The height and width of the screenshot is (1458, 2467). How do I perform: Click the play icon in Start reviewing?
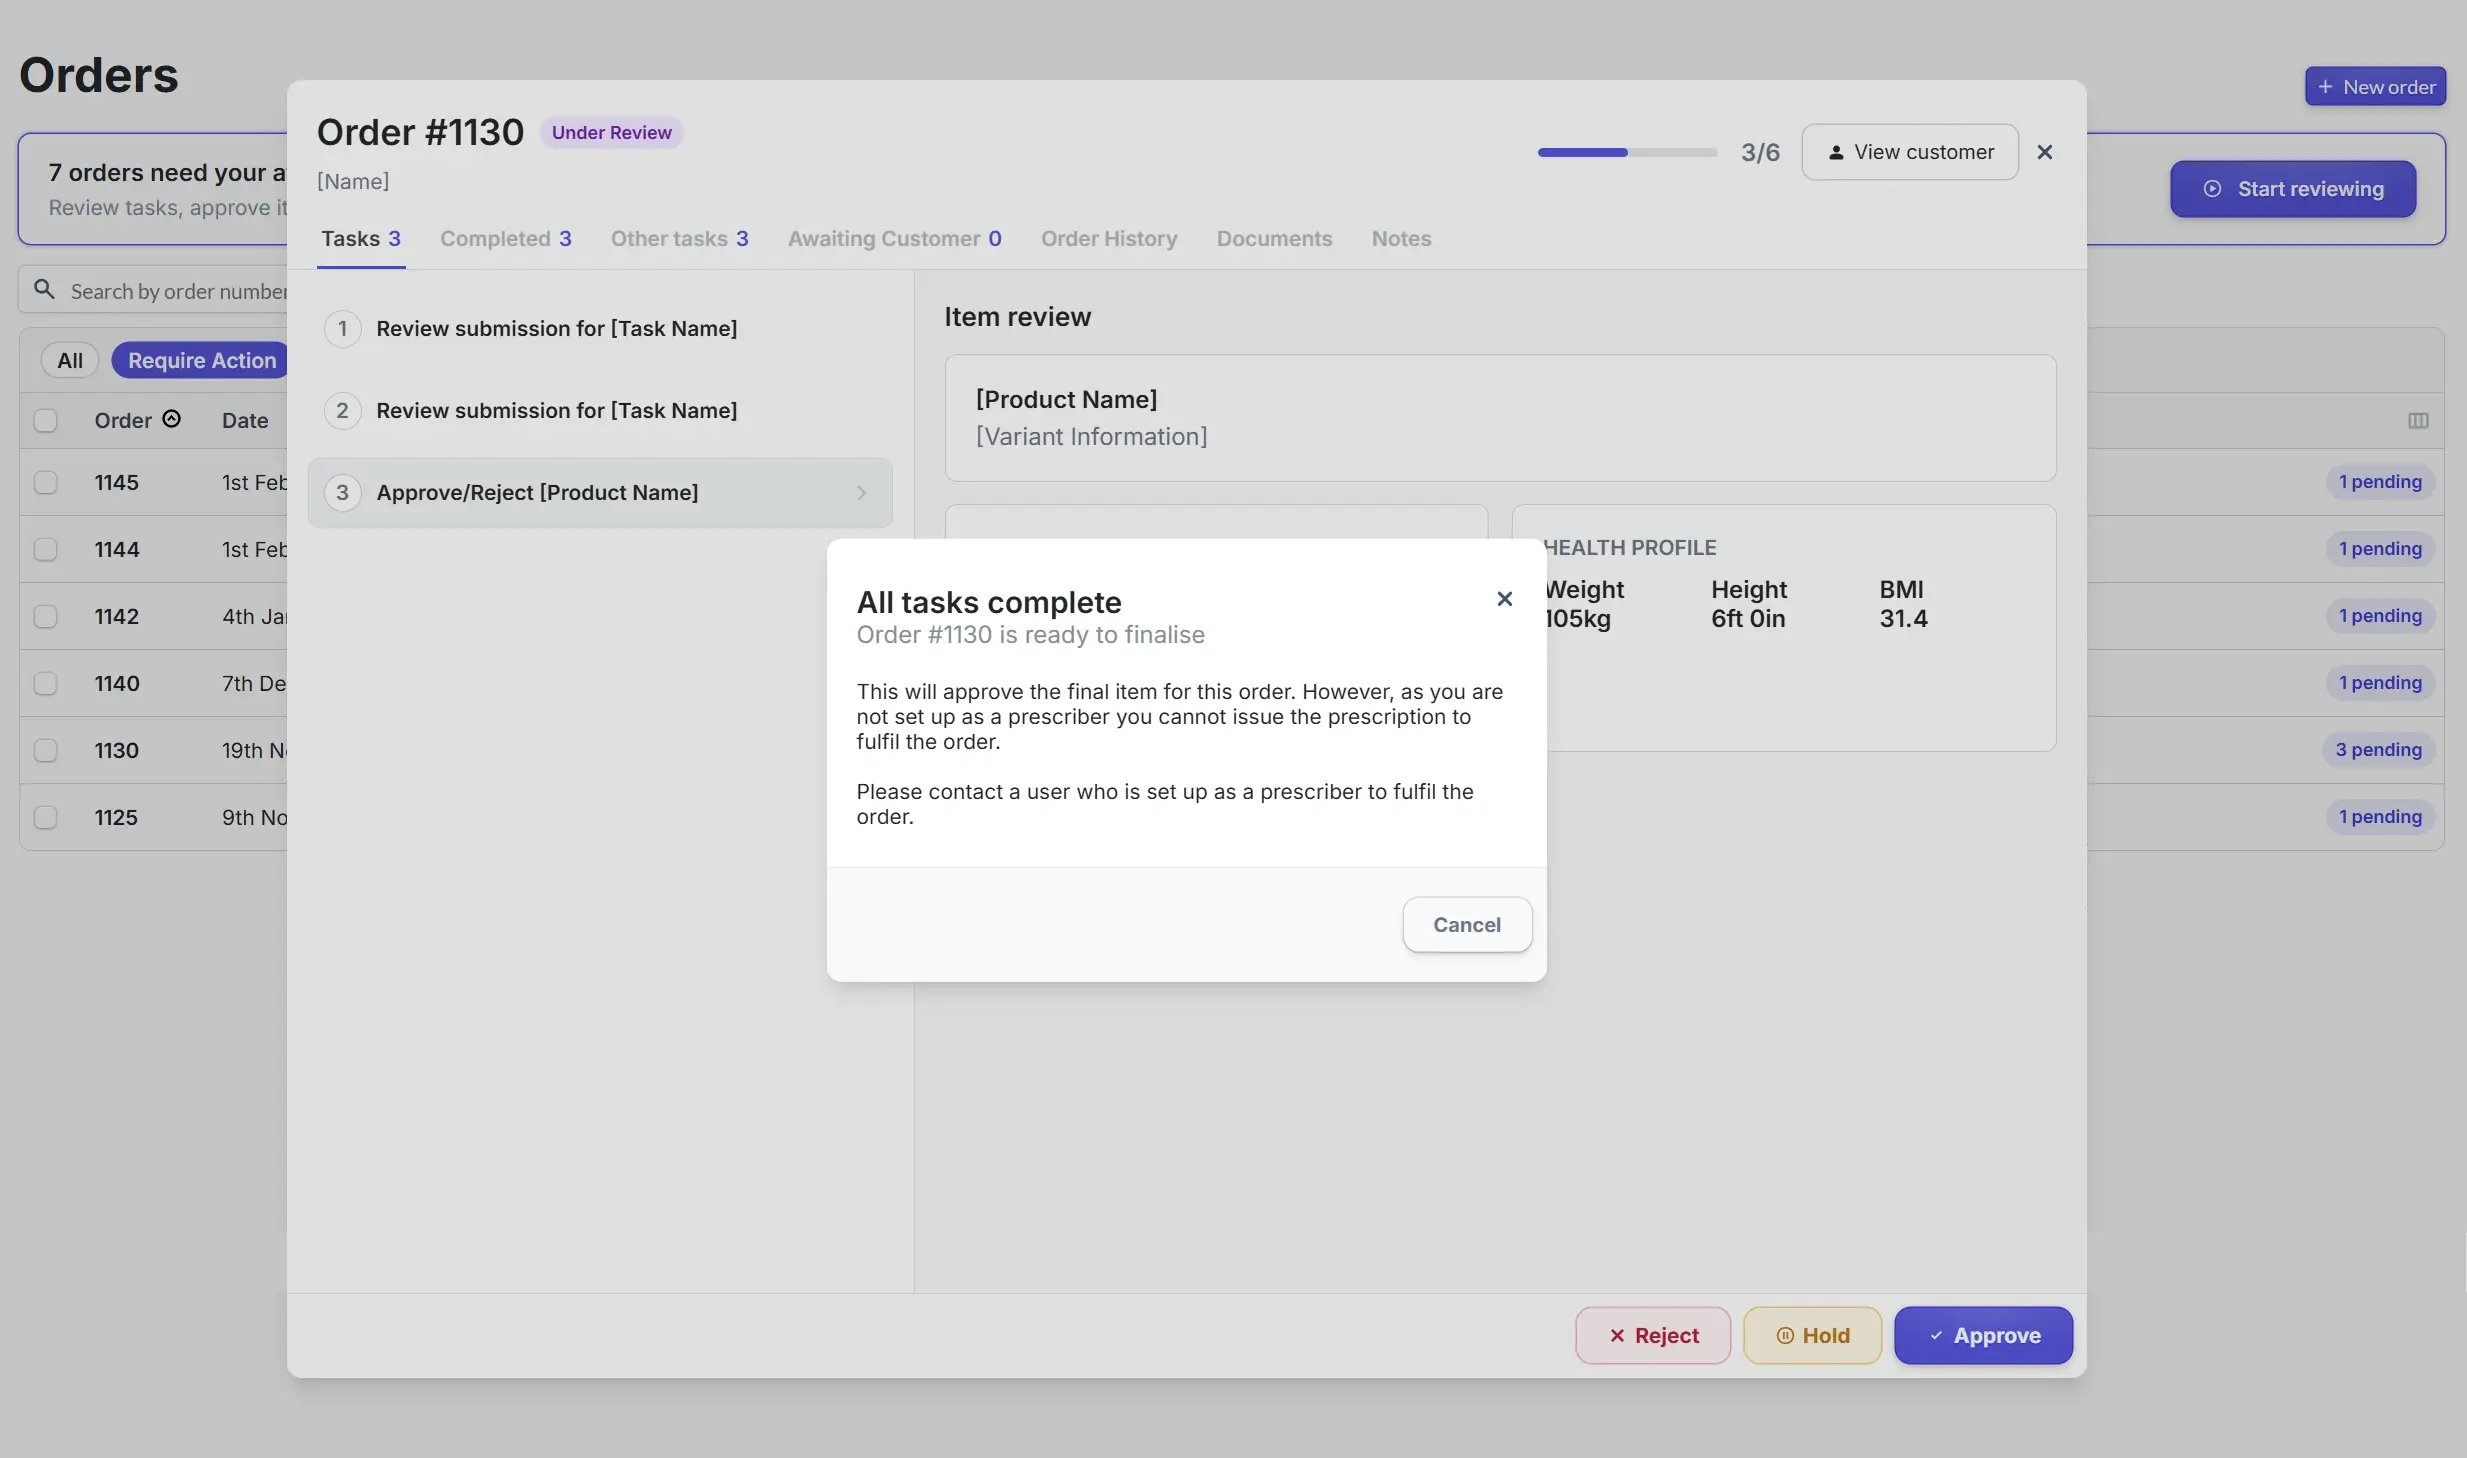(x=2212, y=189)
